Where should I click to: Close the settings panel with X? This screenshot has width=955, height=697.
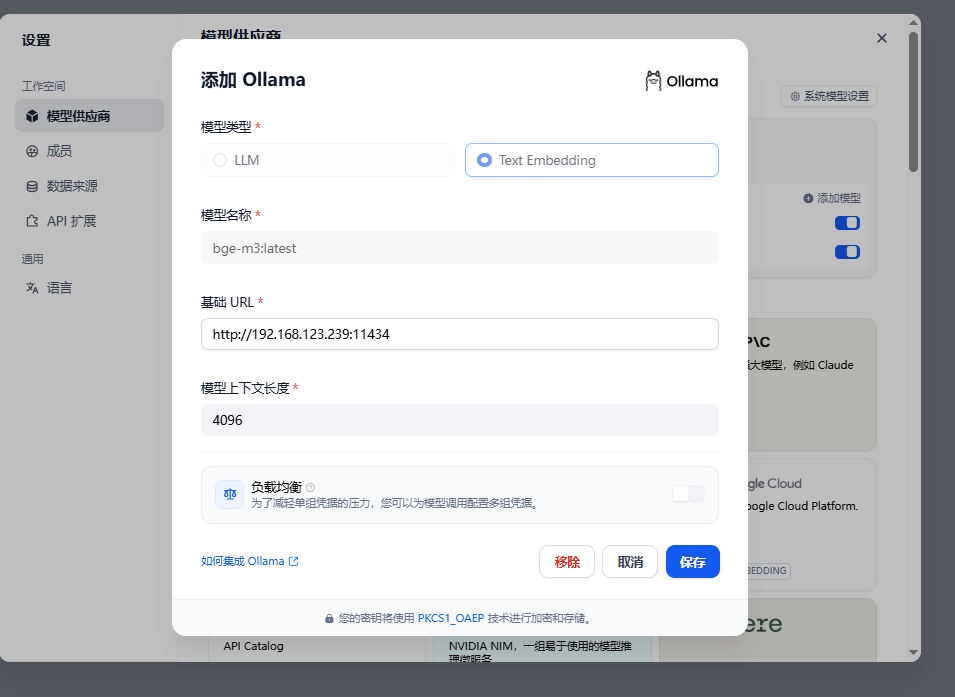click(881, 38)
